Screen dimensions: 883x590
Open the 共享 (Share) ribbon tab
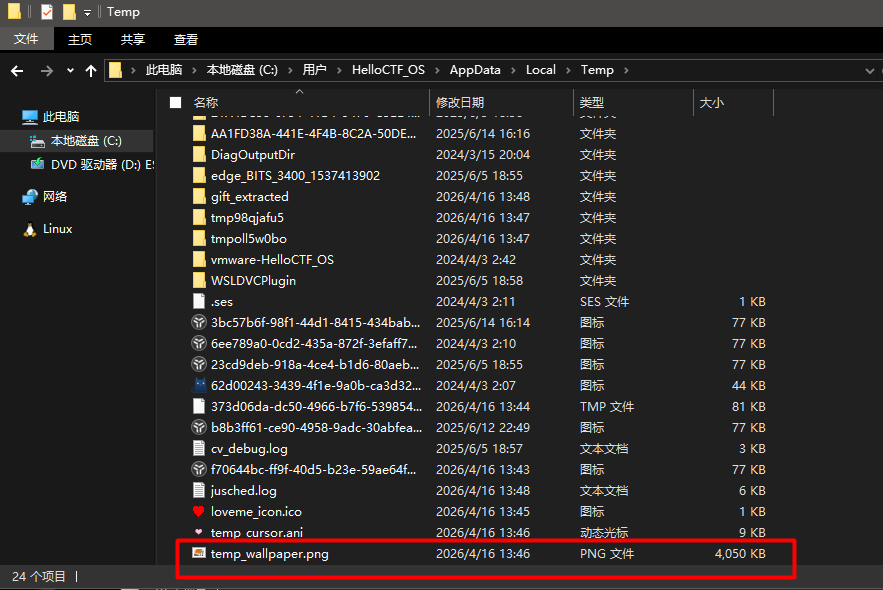coord(133,39)
